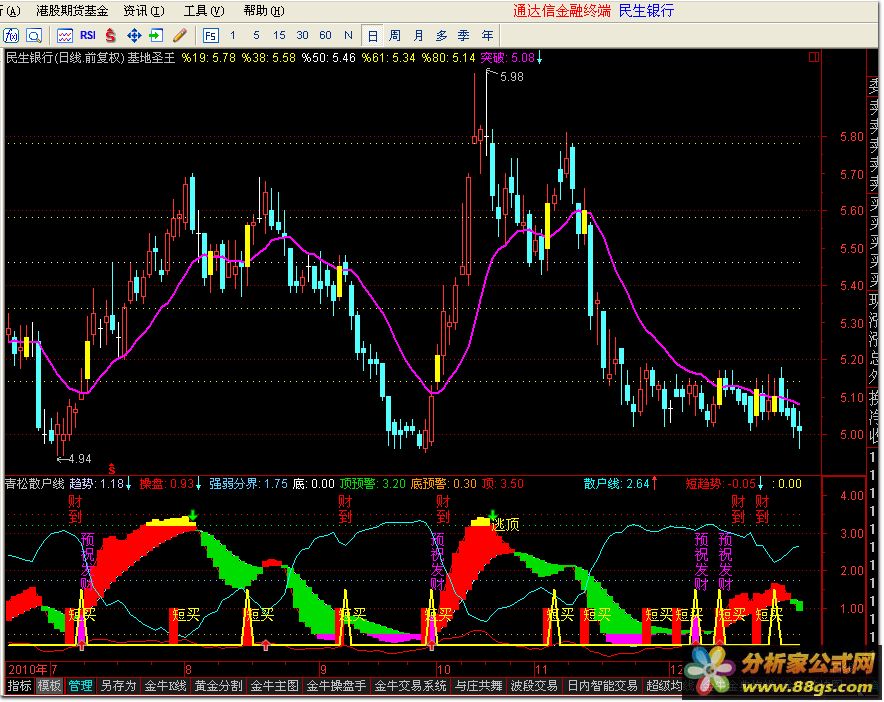The width and height of the screenshot is (884, 702).
Task: Select daily 日 period
Action: pos(373,36)
